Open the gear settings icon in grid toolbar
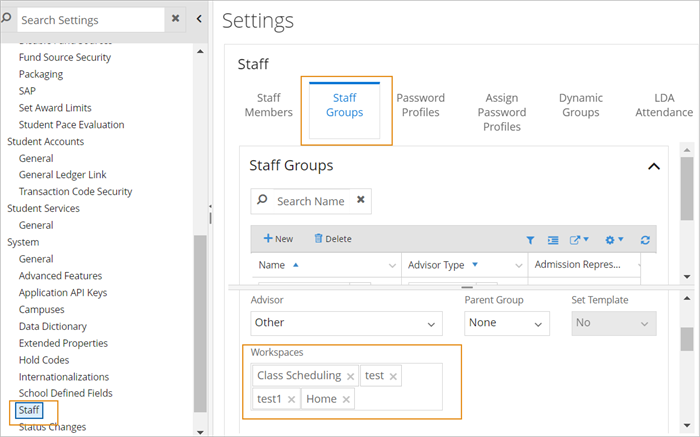Viewport: 700px width, 437px height. [x=614, y=240]
